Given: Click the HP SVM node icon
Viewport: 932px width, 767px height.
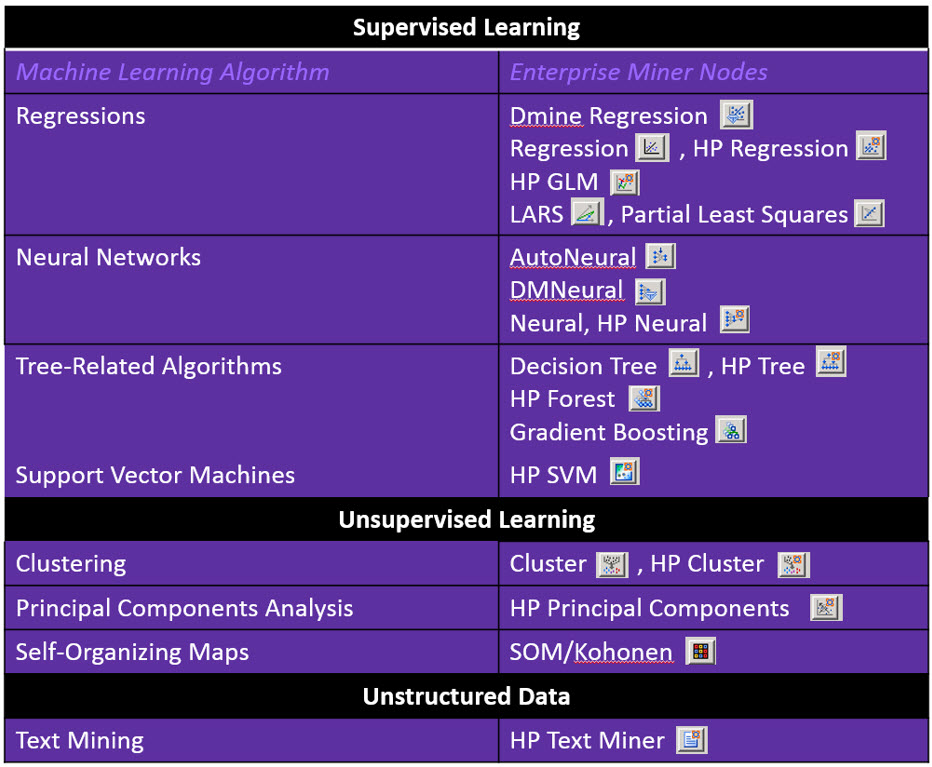Looking at the screenshot, I should point(625,473).
